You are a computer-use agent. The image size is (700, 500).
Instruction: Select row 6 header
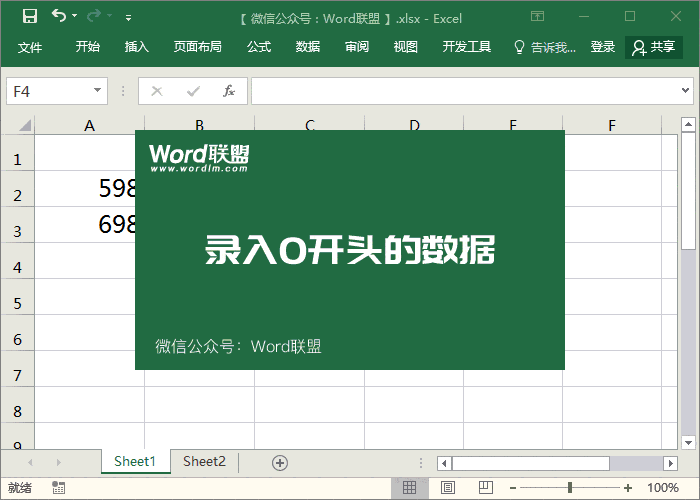tap(17, 333)
